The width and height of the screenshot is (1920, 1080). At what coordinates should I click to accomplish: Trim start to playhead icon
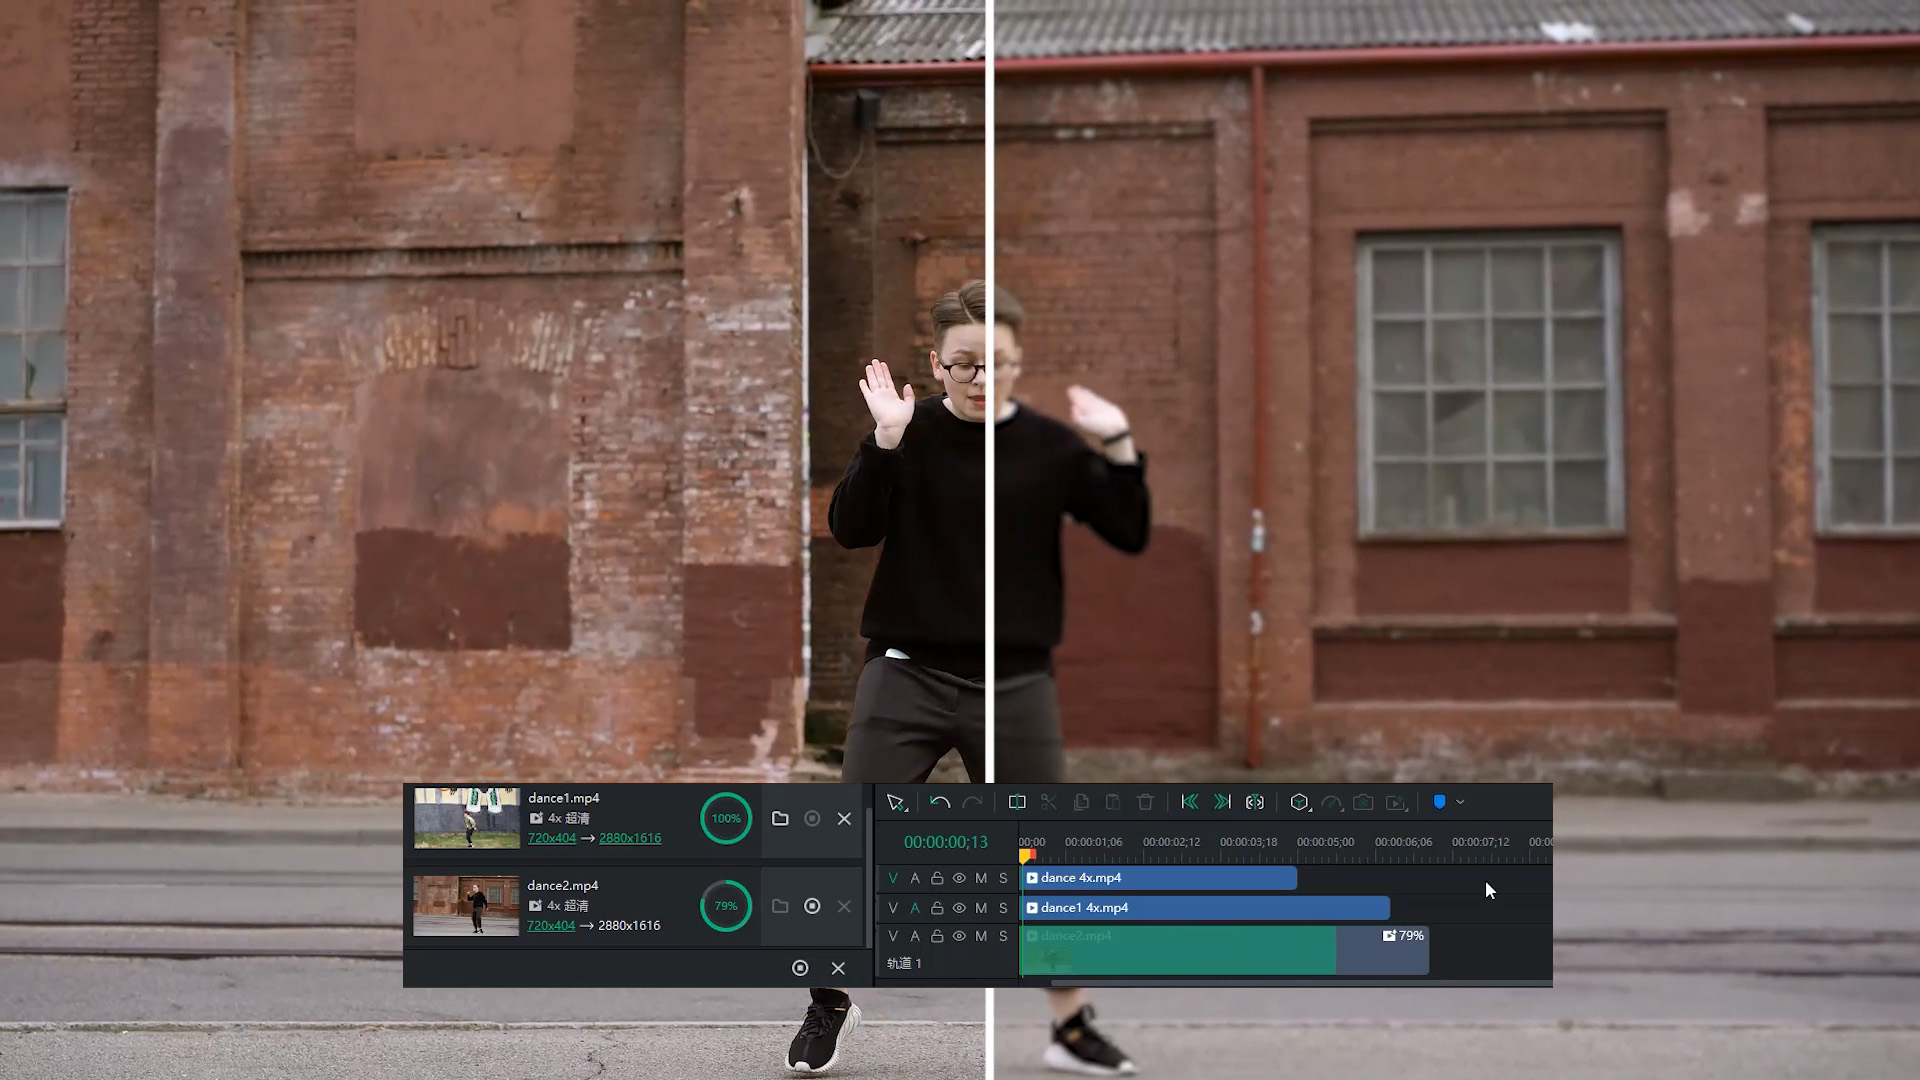[x=1189, y=802]
